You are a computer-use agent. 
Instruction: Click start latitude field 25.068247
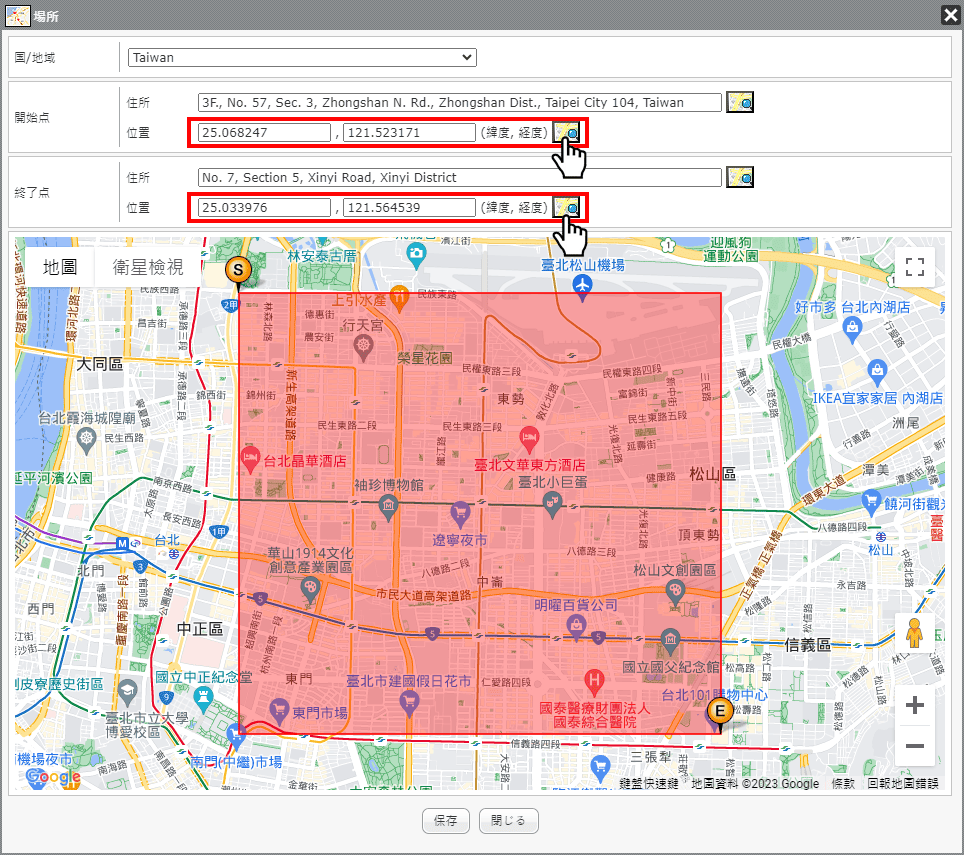[264, 132]
